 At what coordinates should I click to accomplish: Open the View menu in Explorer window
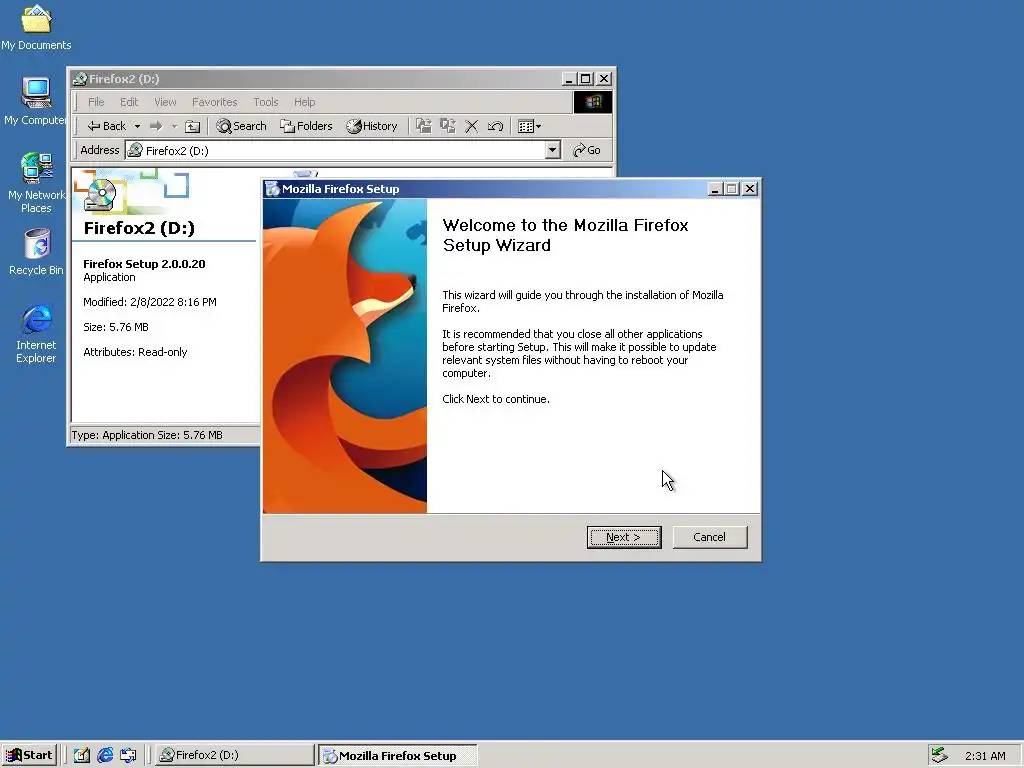[x=165, y=102]
